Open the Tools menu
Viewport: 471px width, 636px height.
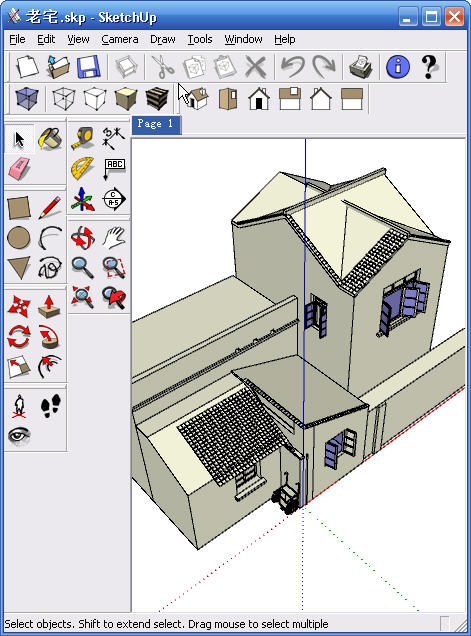tap(200, 39)
